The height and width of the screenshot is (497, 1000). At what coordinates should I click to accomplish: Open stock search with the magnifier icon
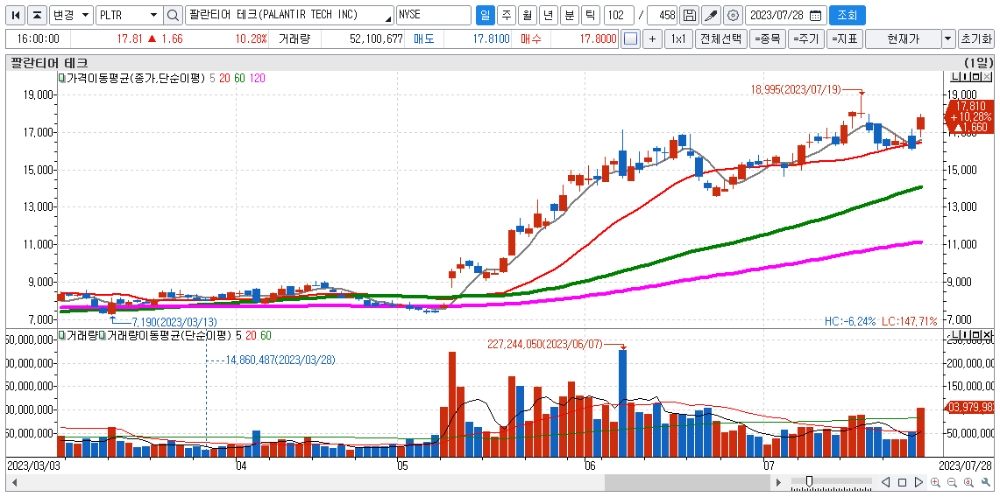click(x=173, y=15)
